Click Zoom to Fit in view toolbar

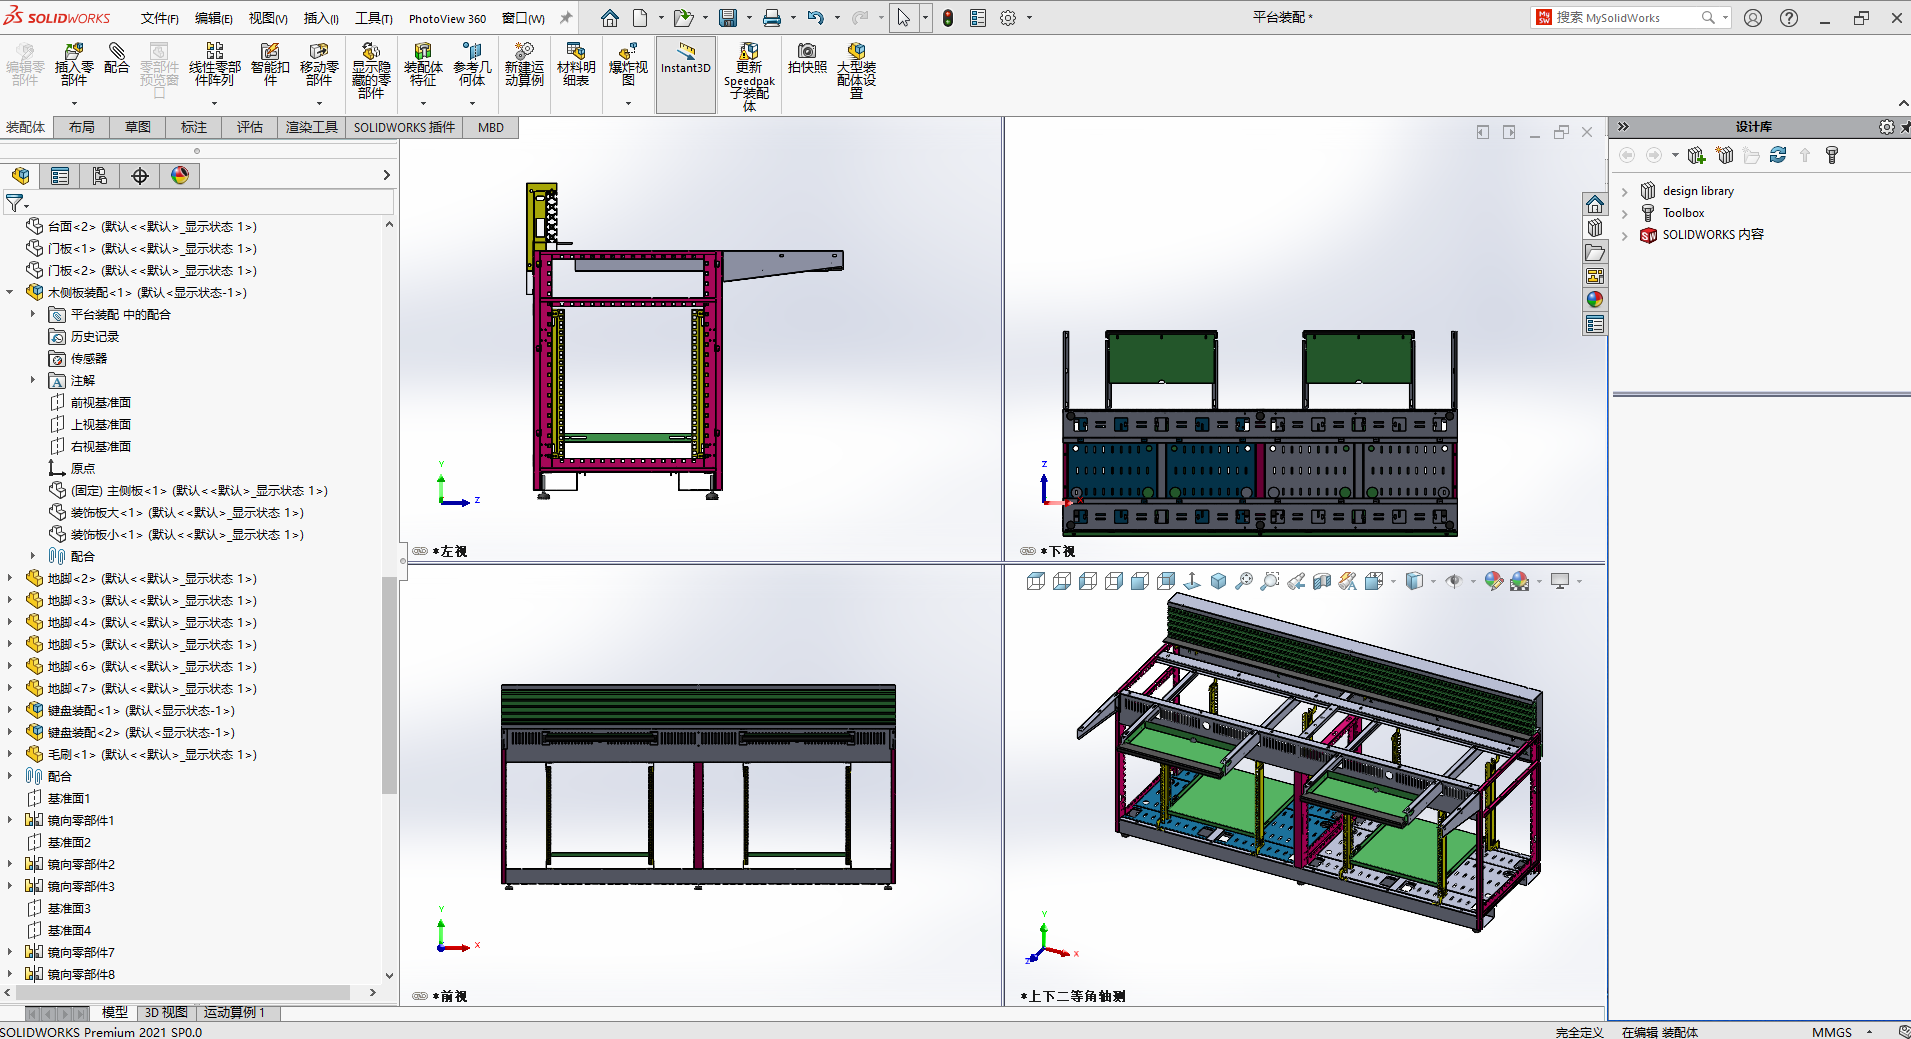1244,581
